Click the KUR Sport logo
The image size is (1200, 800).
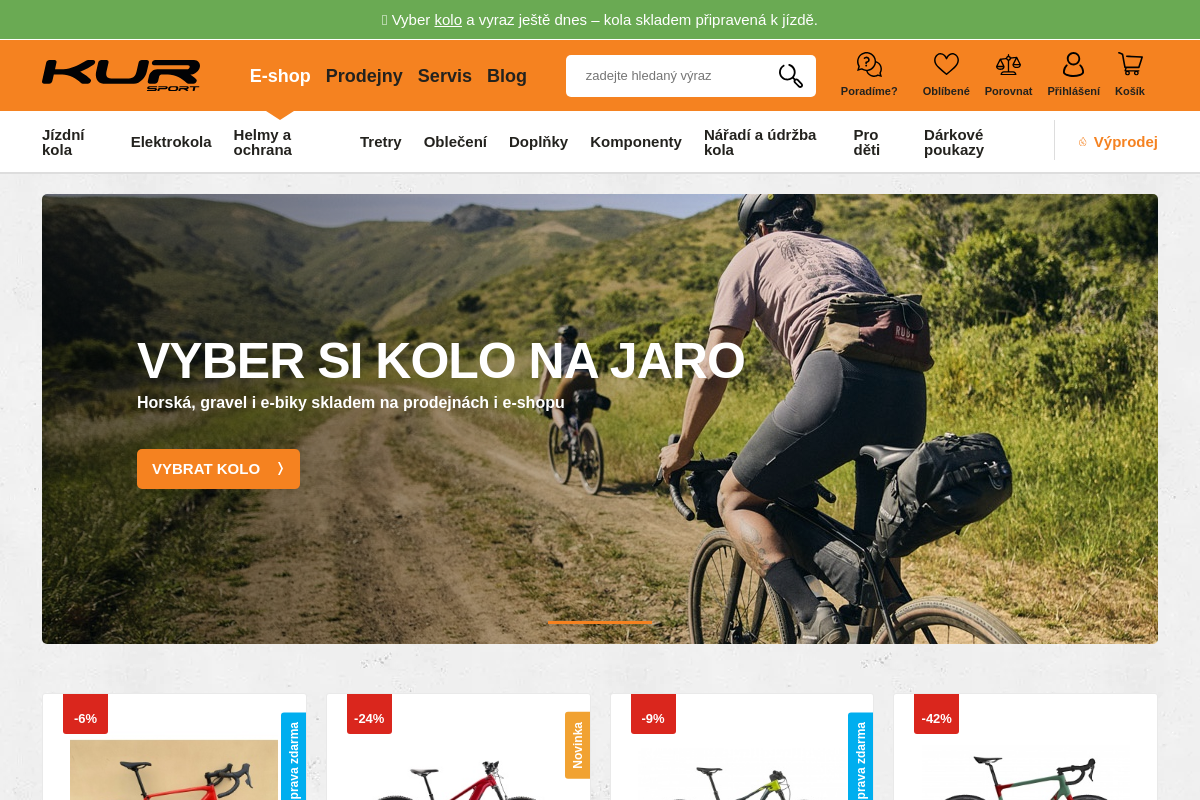(121, 75)
